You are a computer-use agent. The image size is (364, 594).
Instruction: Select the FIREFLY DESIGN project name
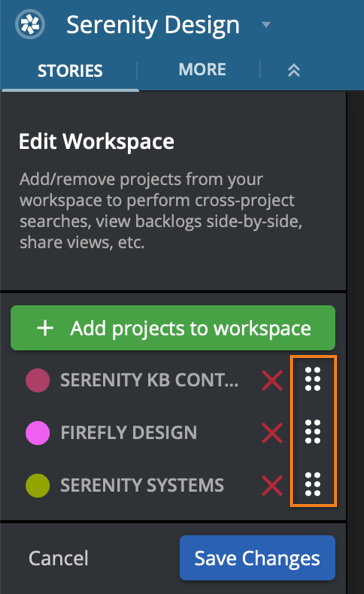click(x=129, y=433)
